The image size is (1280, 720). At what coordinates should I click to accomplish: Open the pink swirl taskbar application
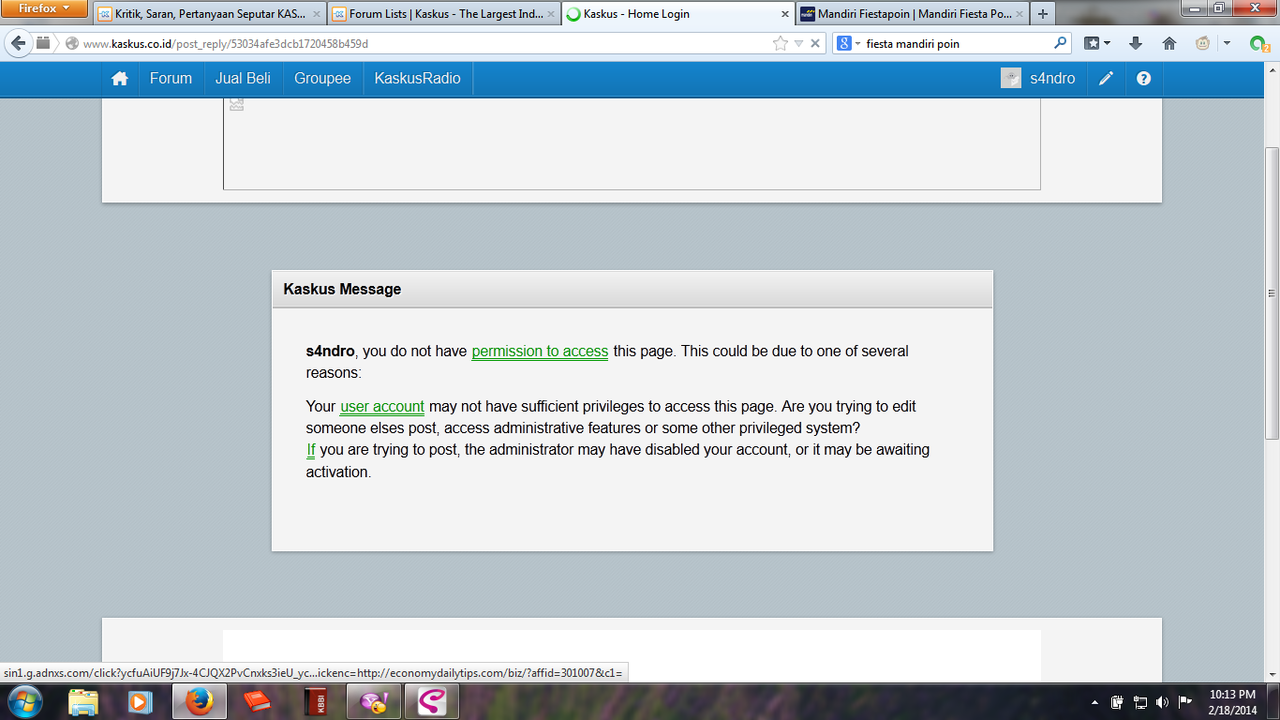[432, 702]
